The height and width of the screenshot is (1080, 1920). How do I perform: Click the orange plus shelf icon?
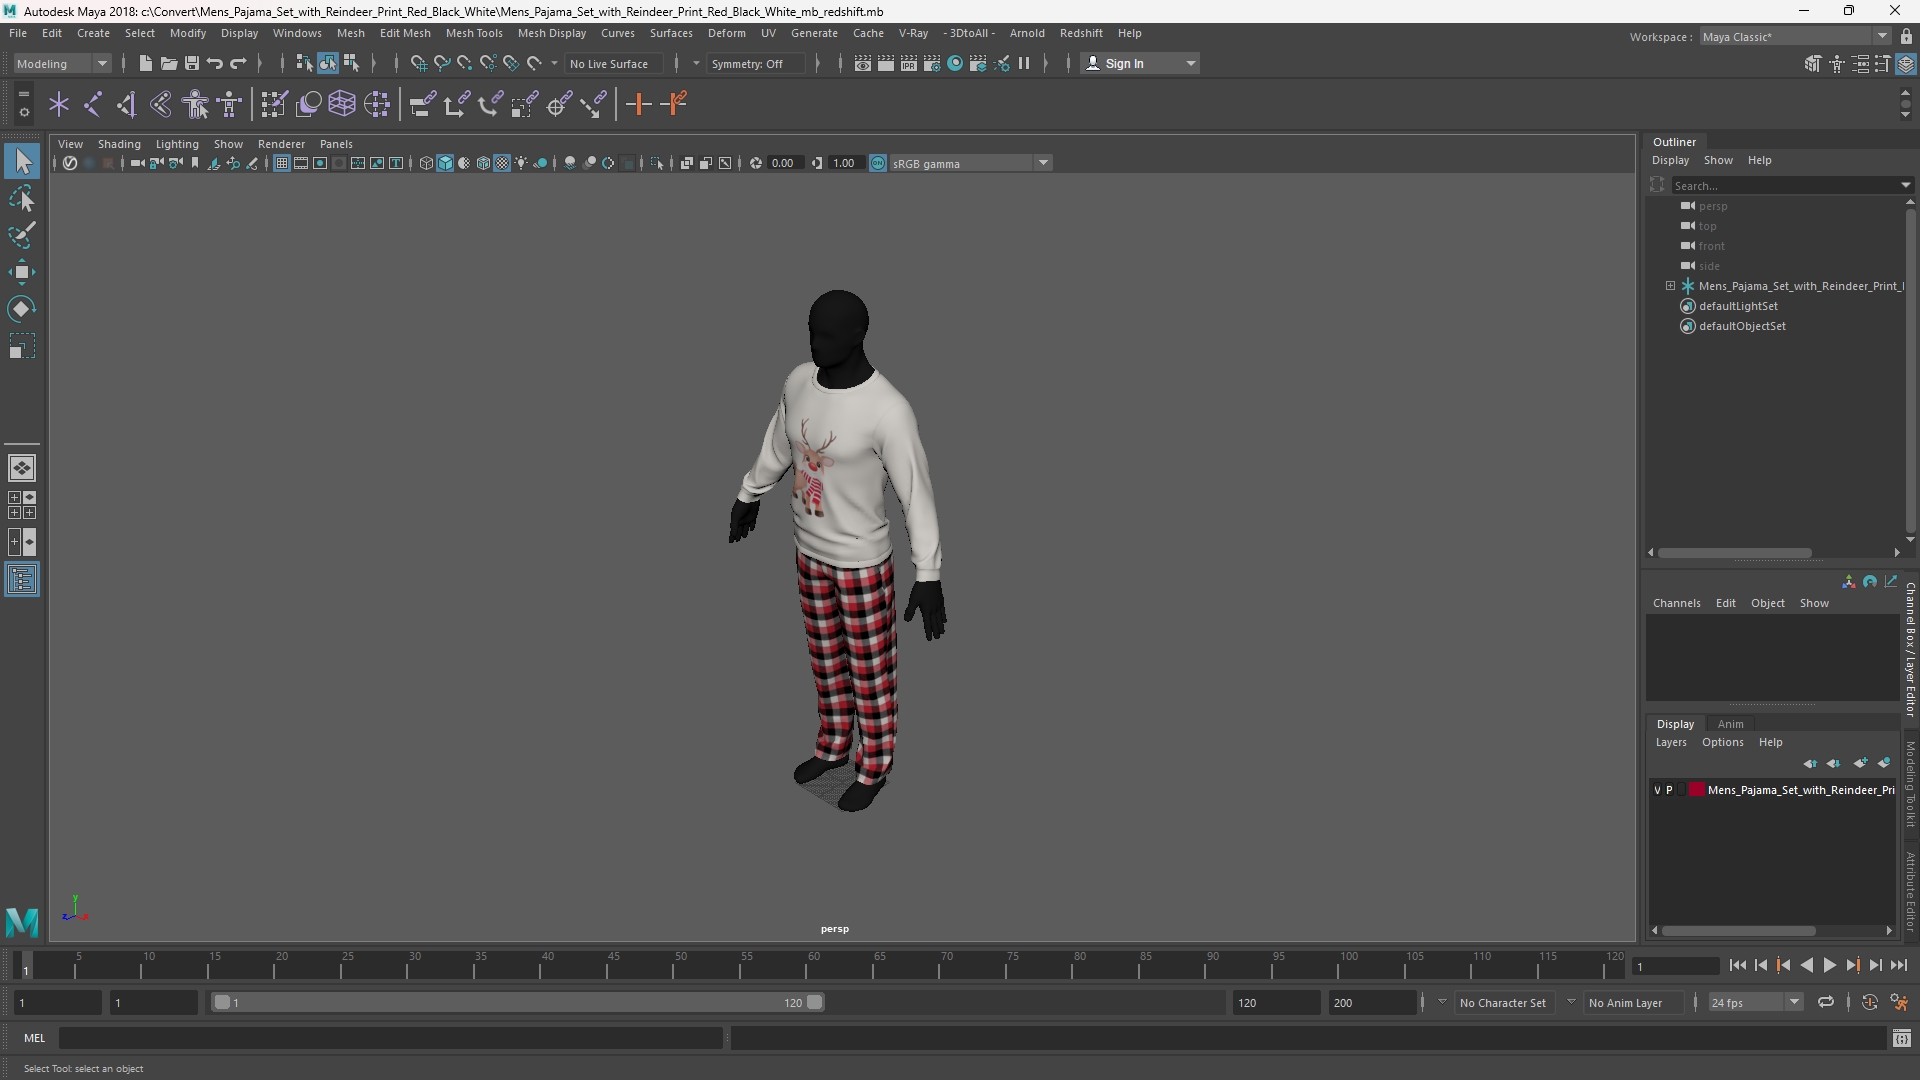(x=638, y=104)
